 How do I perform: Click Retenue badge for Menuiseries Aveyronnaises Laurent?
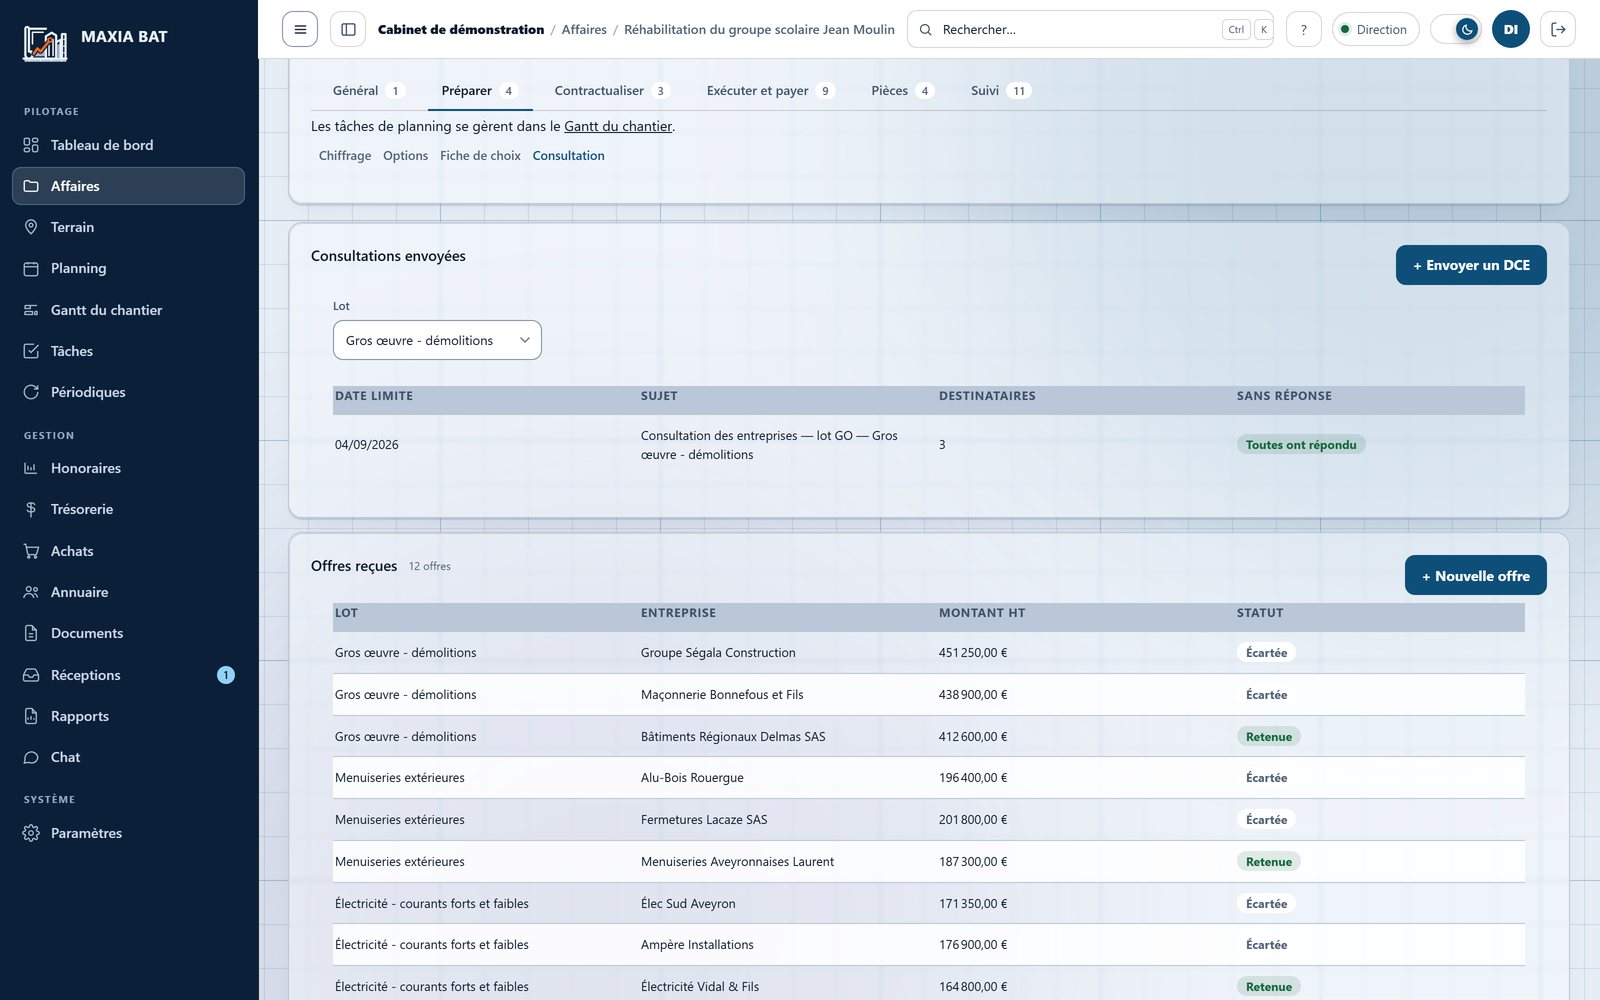[1269, 862]
